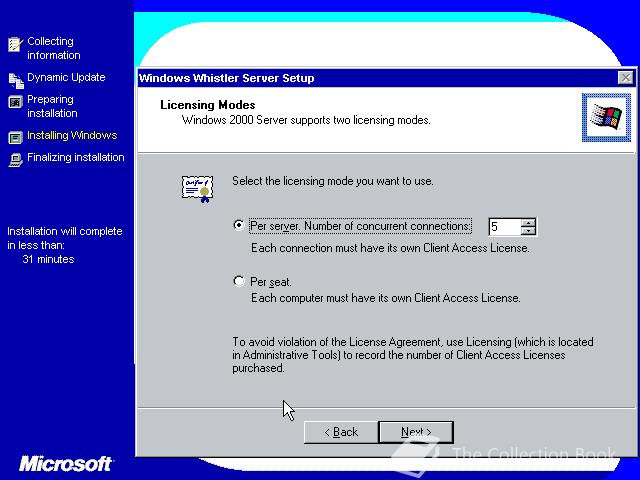Click 'Windows 2000 Server supports two licensing modes.'
The width and height of the screenshot is (640, 480).
pyautogui.click(x=306, y=120)
